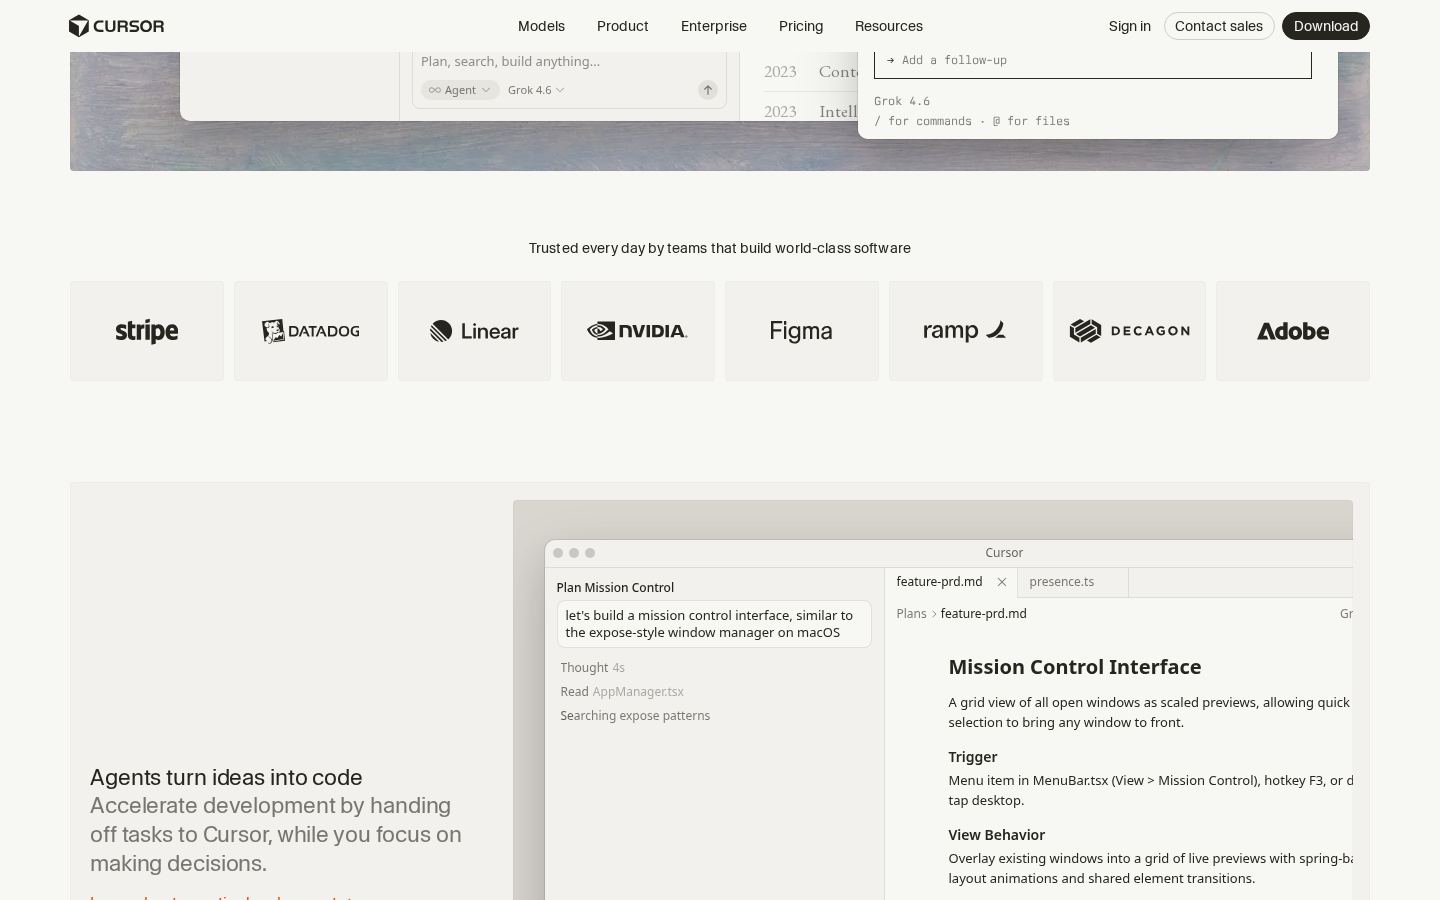Click the 'Grok 4.6' label under follow-up box
The height and width of the screenshot is (900, 1440).
click(x=902, y=101)
